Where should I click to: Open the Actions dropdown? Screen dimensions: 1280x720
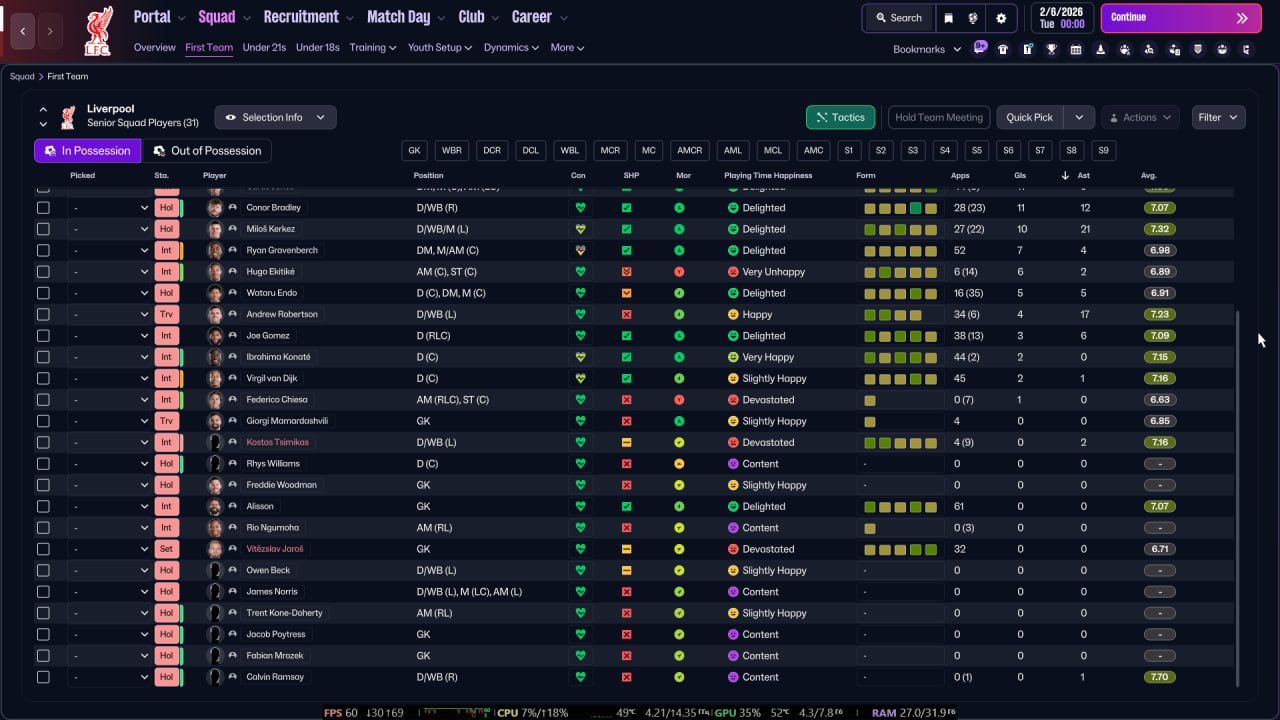(x=1140, y=117)
